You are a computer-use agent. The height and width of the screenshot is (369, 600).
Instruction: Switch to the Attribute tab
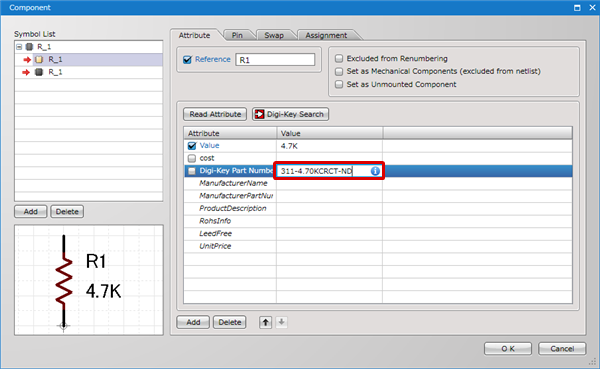[194, 35]
